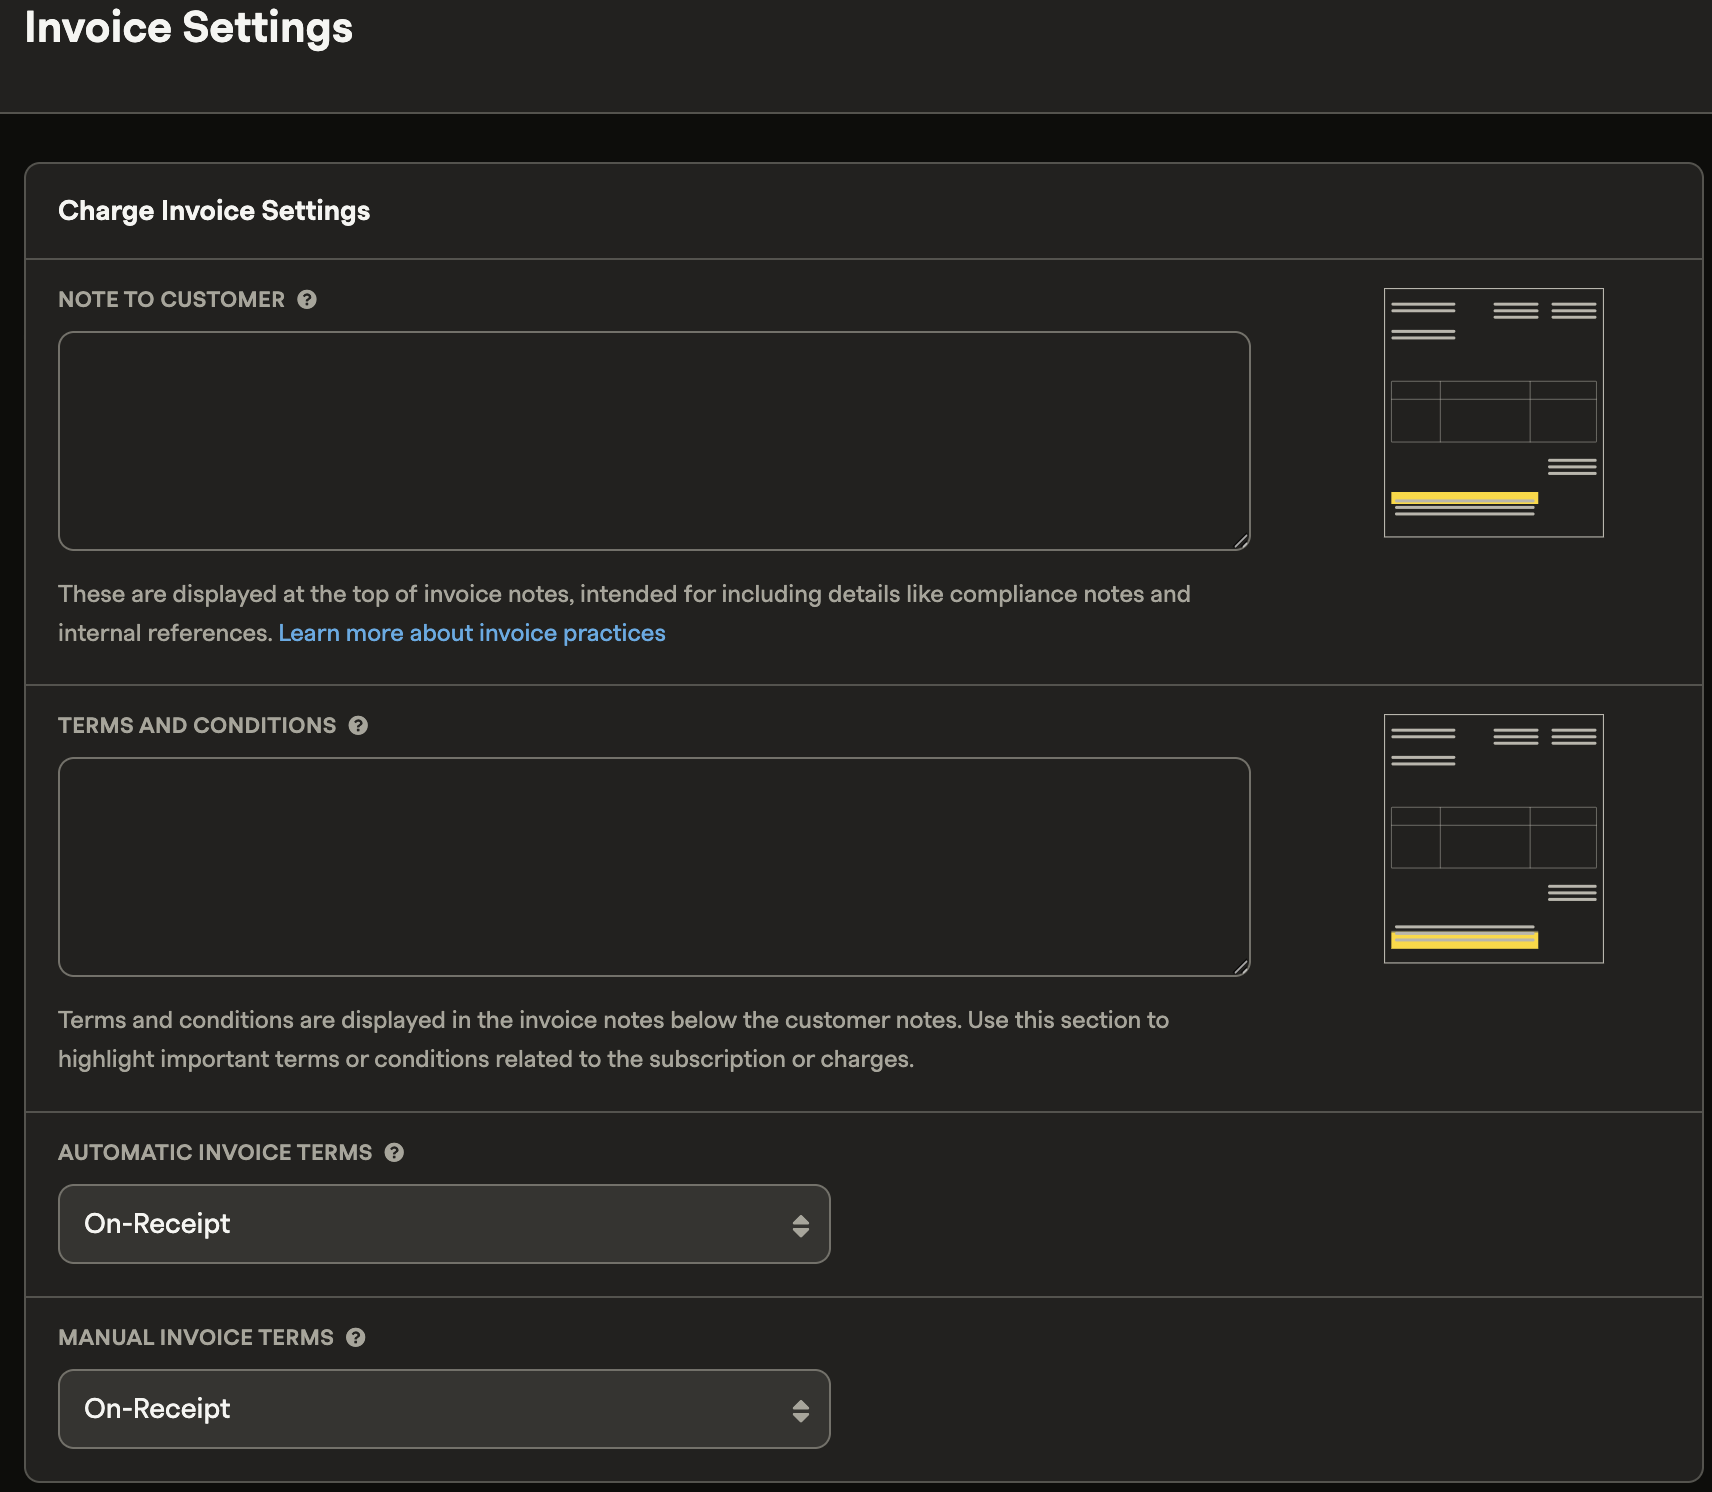Viewport: 1712px width, 1492px height.
Task: Focus the Terms and Conditions text area
Action: 654,867
